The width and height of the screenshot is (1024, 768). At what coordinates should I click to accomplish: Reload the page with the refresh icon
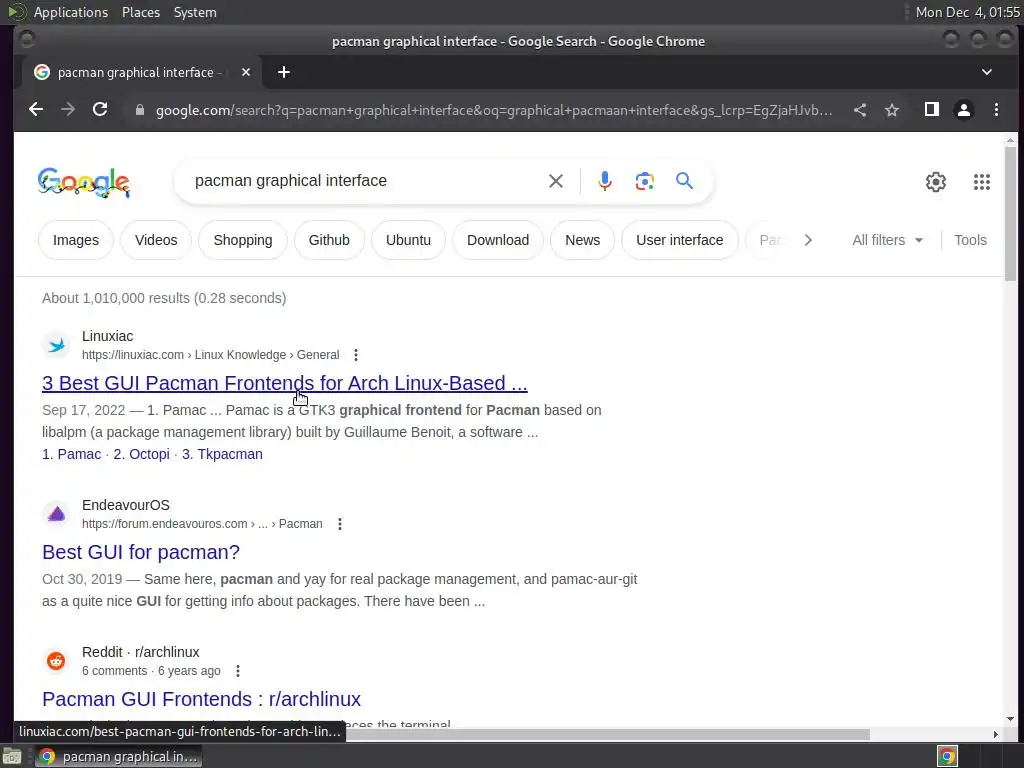point(100,110)
